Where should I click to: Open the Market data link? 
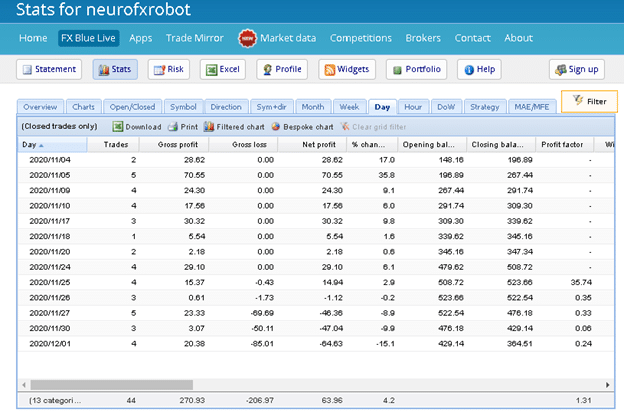click(x=288, y=38)
